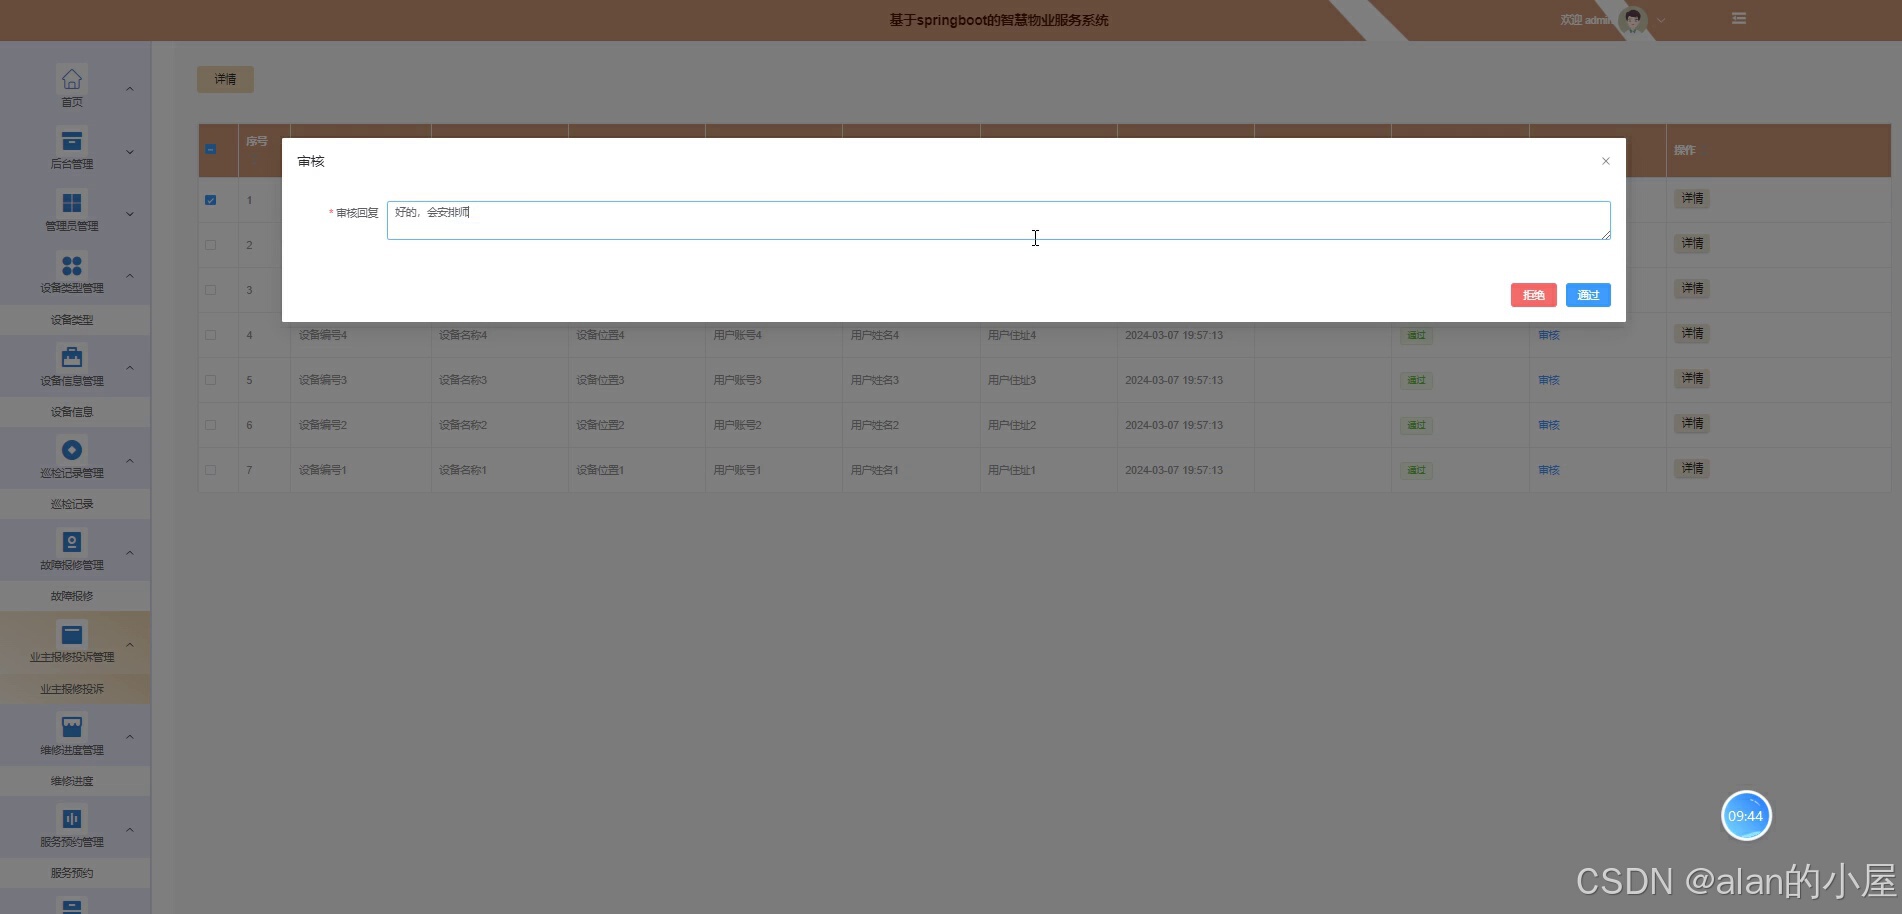Toggle the select-all checkbox in table header
The height and width of the screenshot is (914, 1902).
pos(210,149)
